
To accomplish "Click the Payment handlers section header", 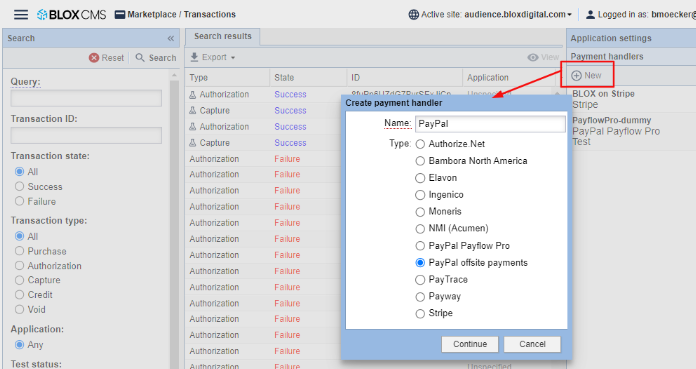I will coord(631,56).
